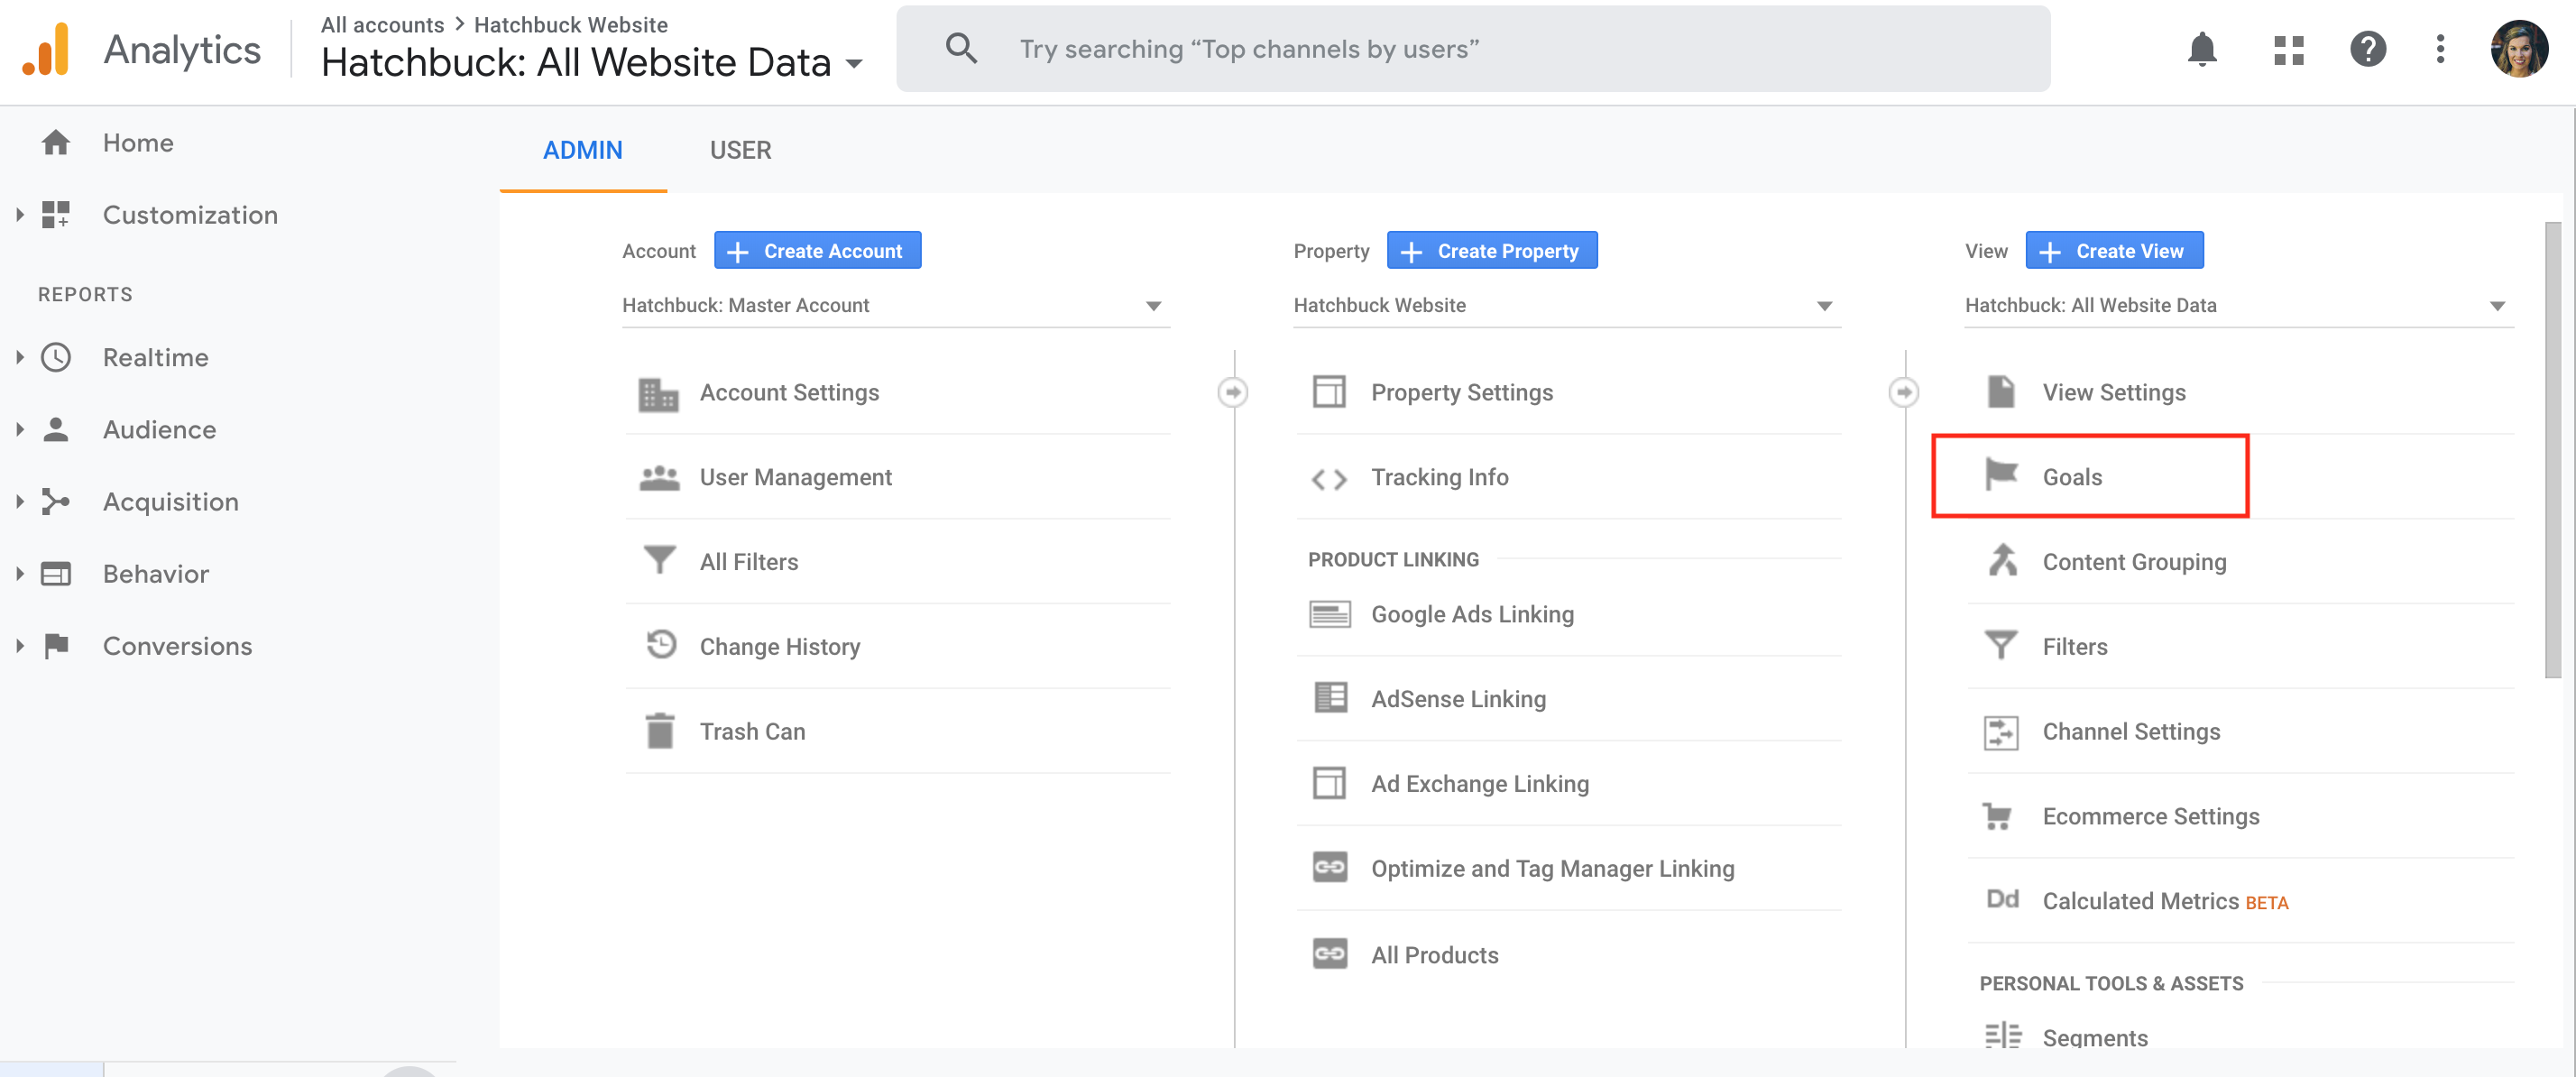Click the Behavior window icon

56,574
